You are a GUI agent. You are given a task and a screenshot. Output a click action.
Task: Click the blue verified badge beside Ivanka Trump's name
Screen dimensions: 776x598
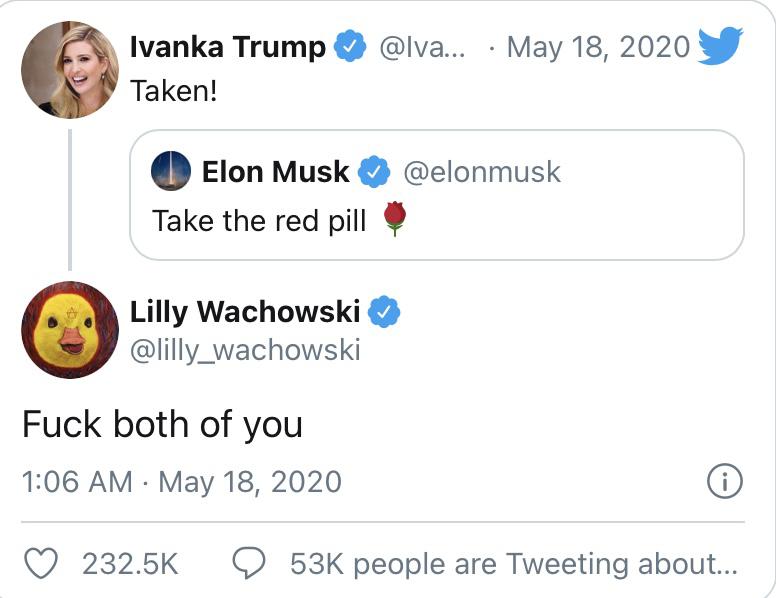(x=349, y=47)
